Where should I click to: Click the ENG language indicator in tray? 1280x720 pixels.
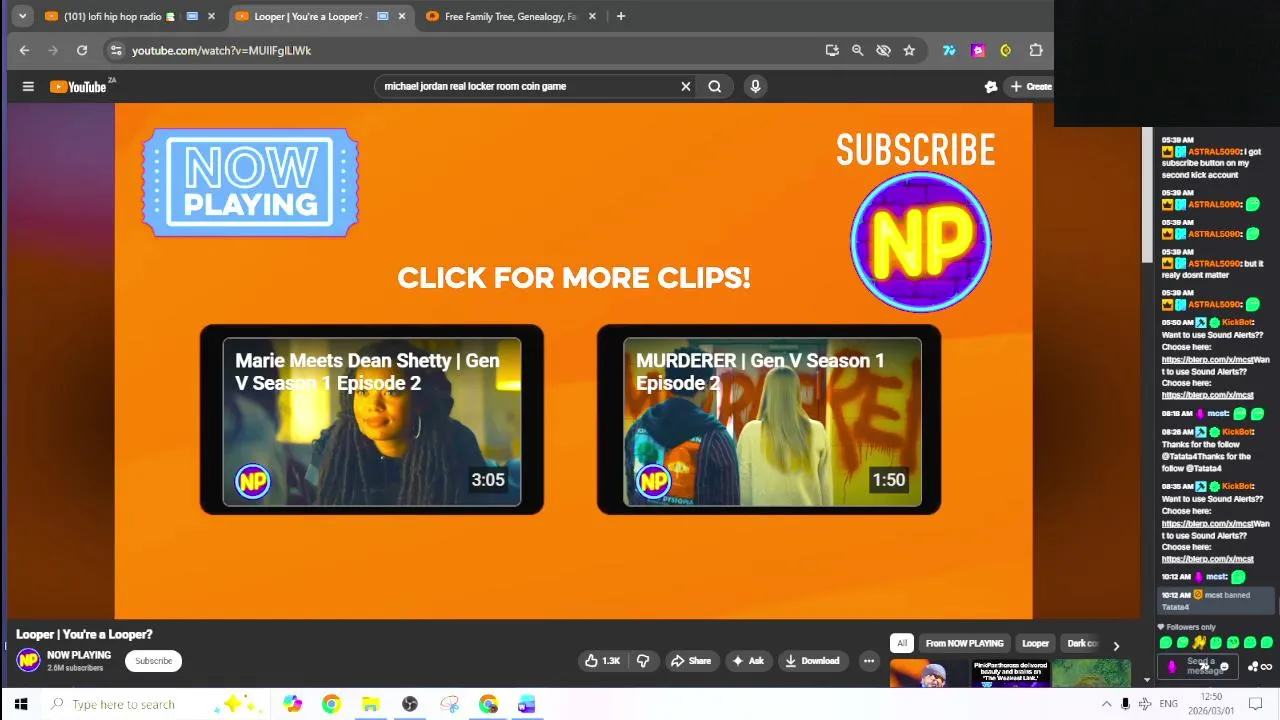pyautogui.click(x=1168, y=704)
